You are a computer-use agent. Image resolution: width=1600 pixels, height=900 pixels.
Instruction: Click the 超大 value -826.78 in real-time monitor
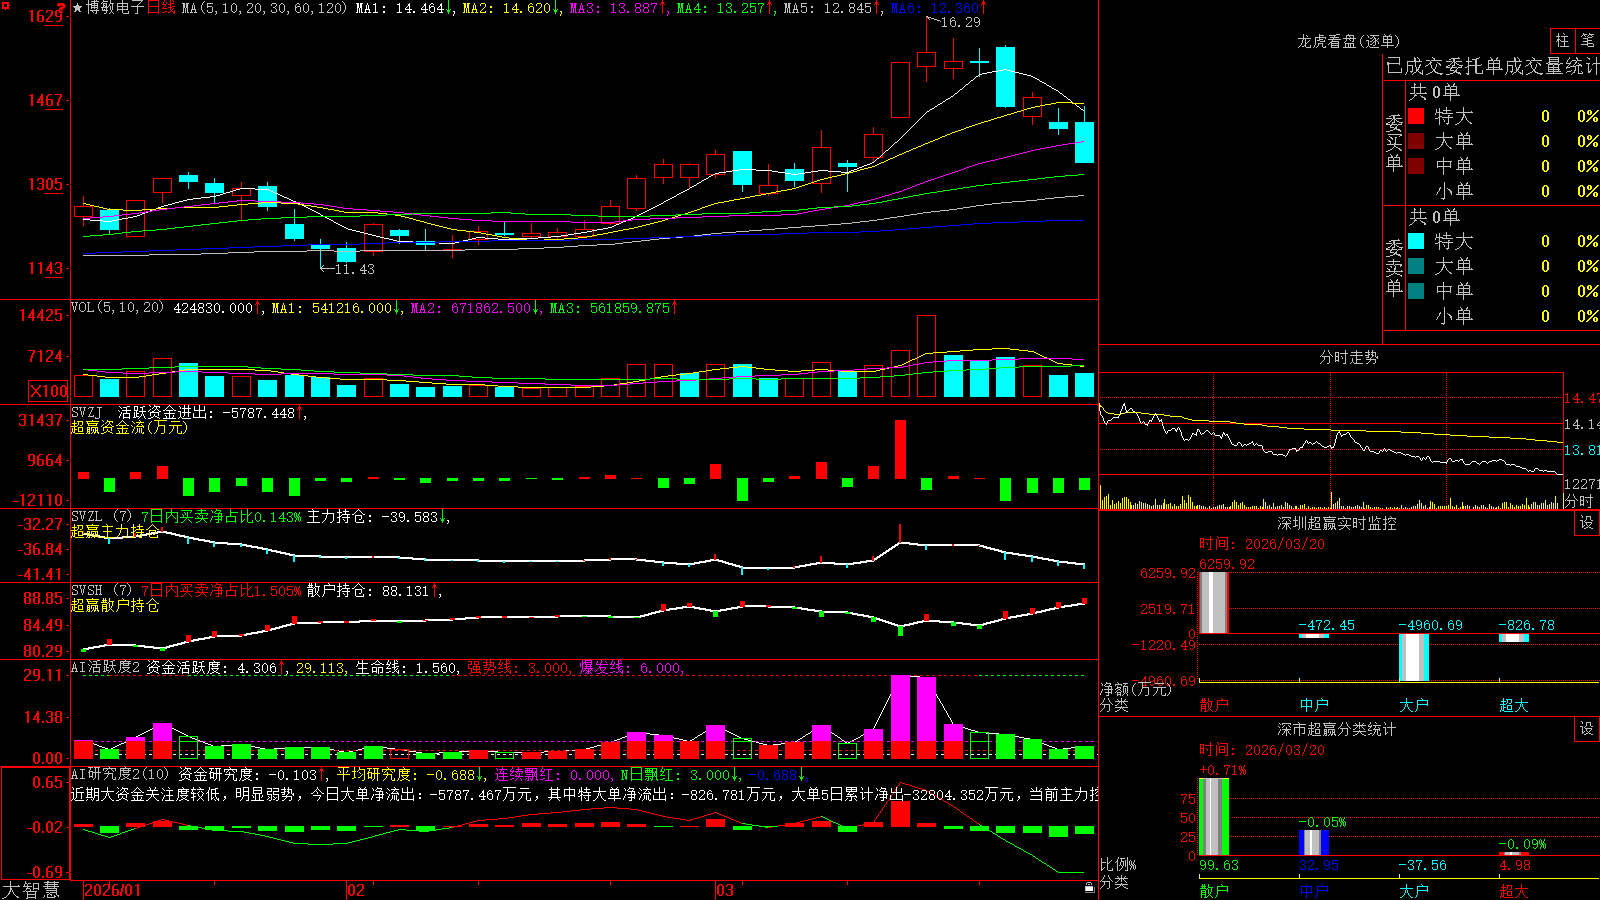pyautogui.click(x=1526, y=625)
